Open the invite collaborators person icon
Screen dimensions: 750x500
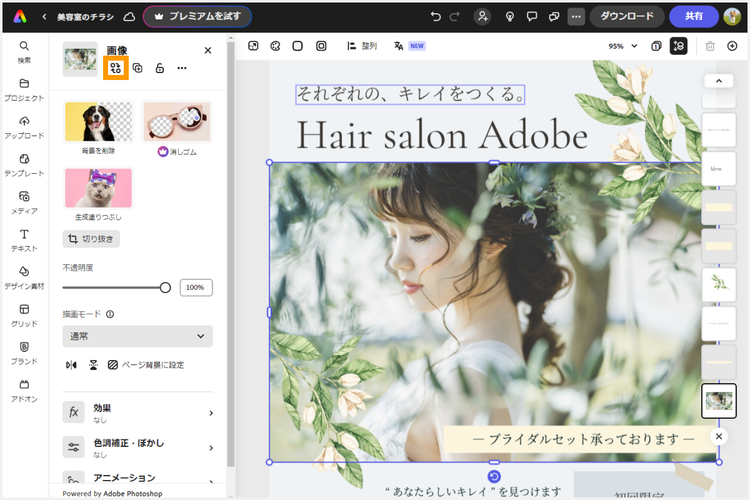tap(482, 17)
